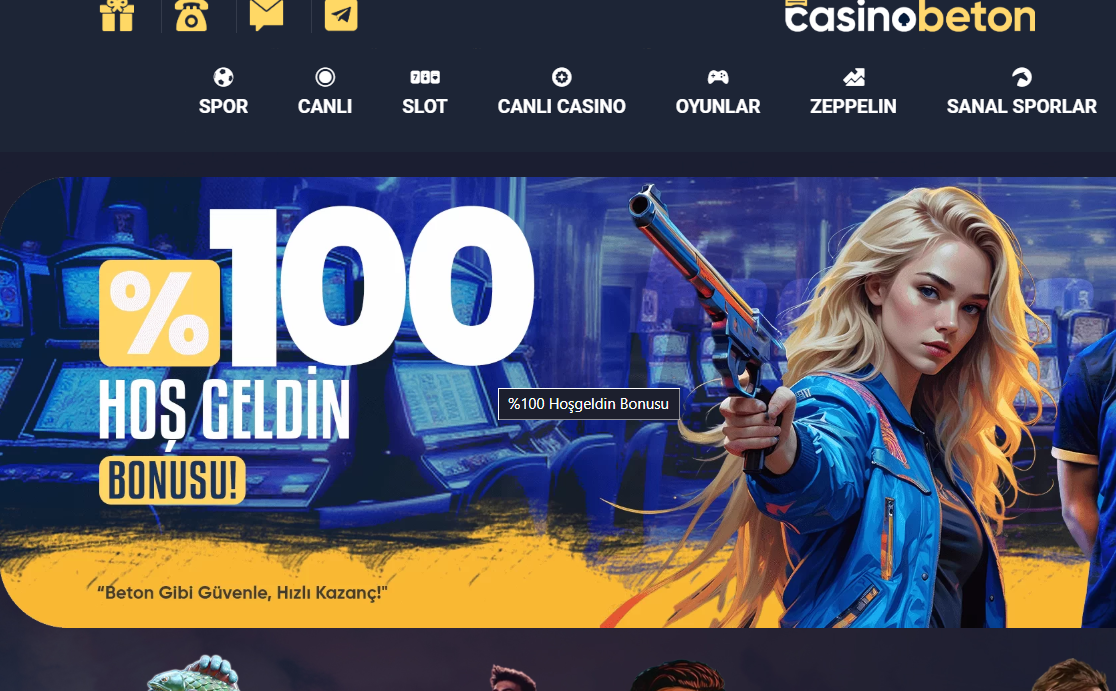The image size is (1116, 691).
Task: Open the gift box promotions icon
Action: pos(117,14)
